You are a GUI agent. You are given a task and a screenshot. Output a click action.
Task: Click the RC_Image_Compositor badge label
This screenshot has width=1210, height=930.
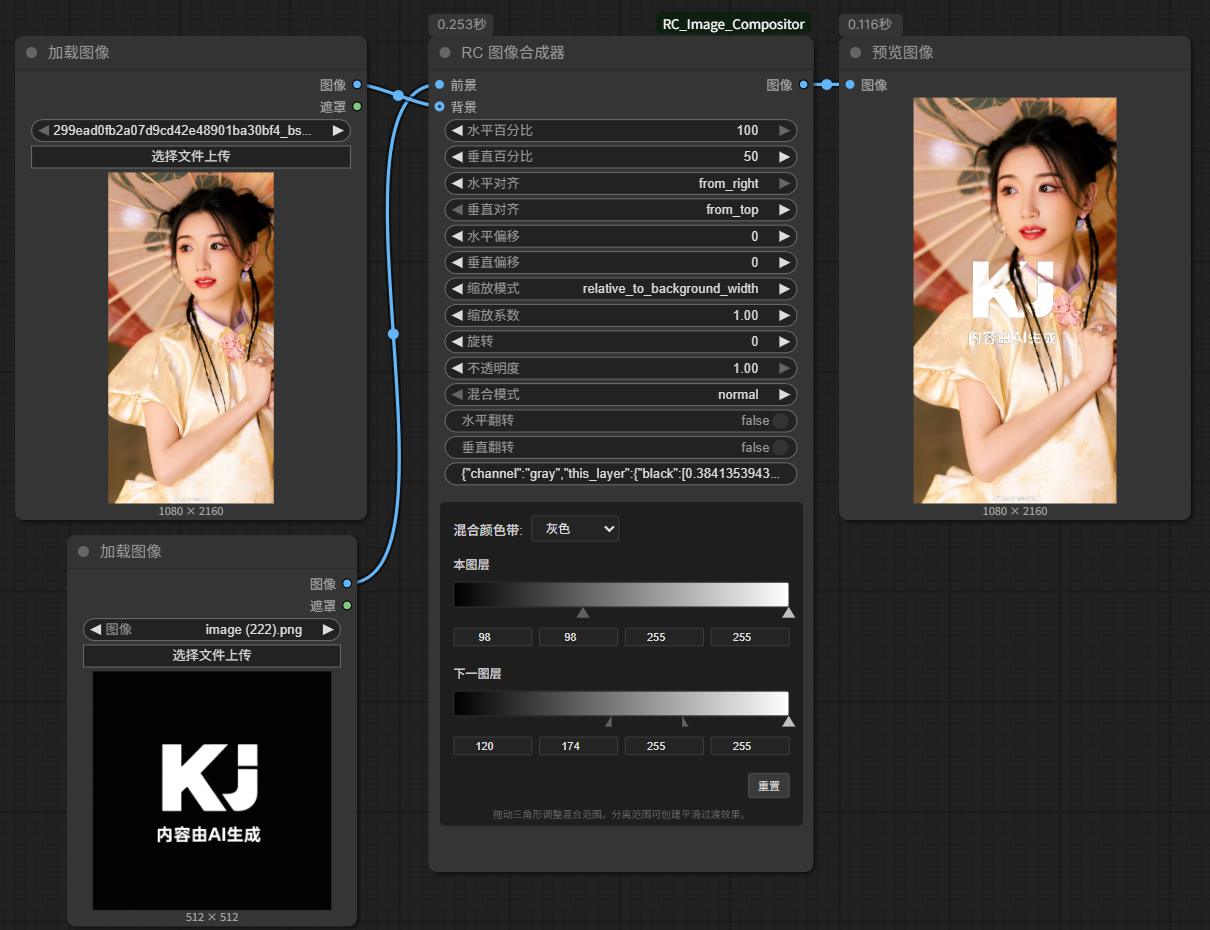[733, 24]
